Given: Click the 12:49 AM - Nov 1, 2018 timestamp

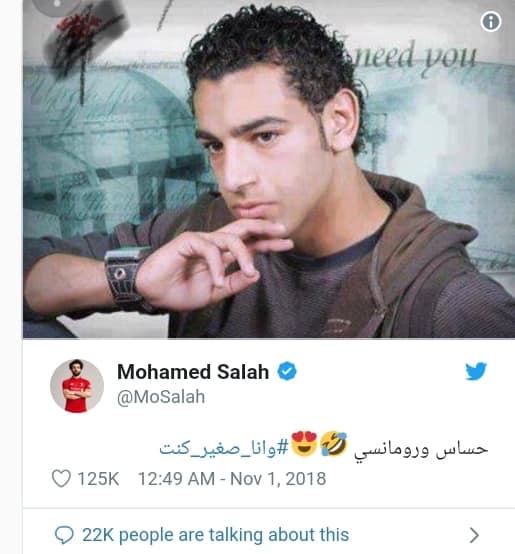Looking at the screenshot, I should [232, 479].
